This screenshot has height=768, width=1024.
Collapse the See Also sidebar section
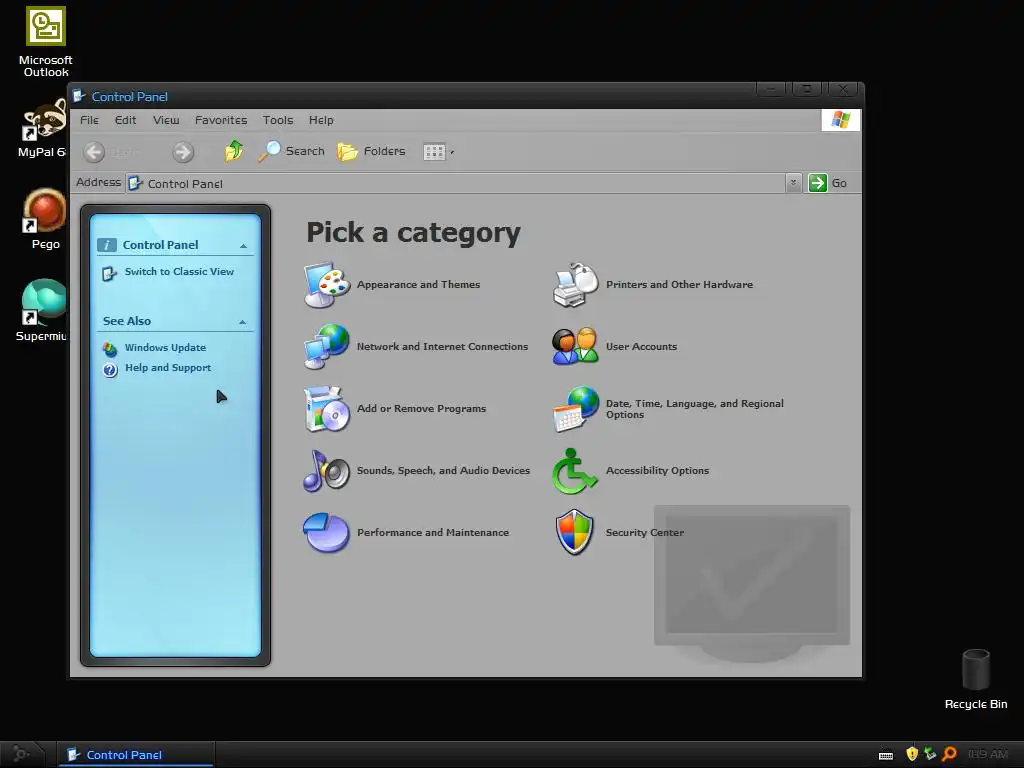242,322
